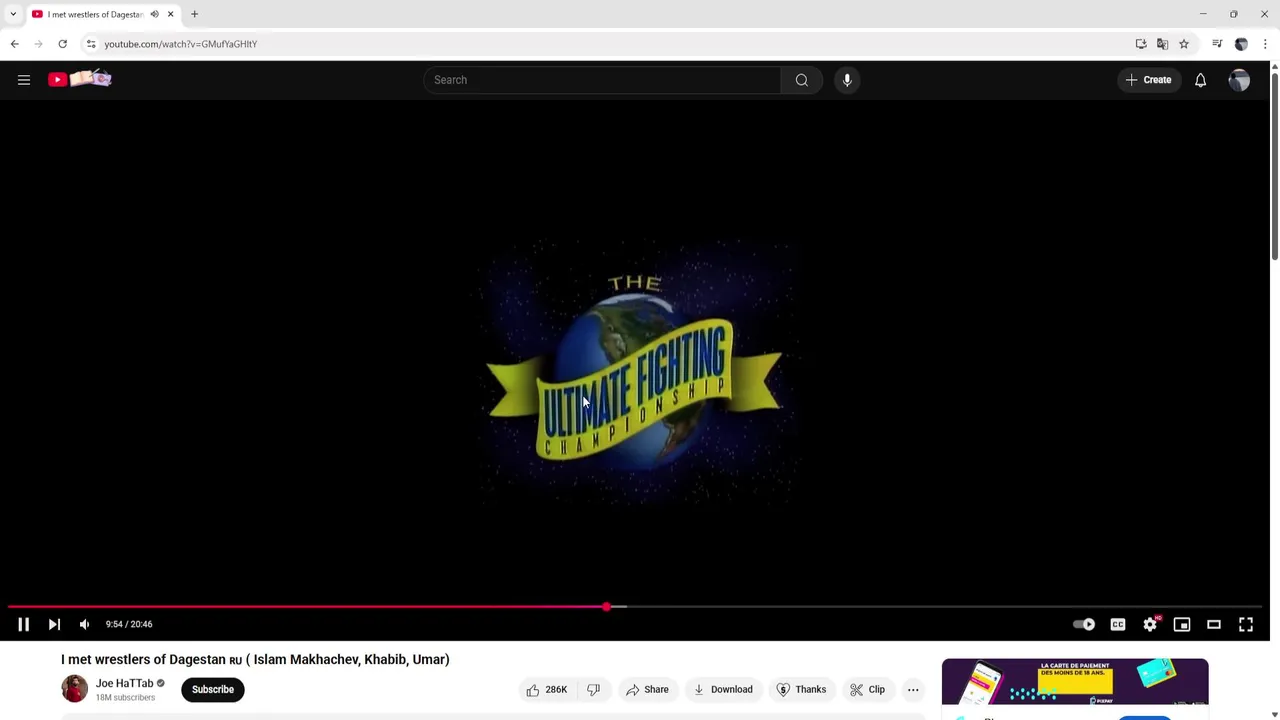
Task: Translate this page icon
Action: click(x=1162, y=44)
